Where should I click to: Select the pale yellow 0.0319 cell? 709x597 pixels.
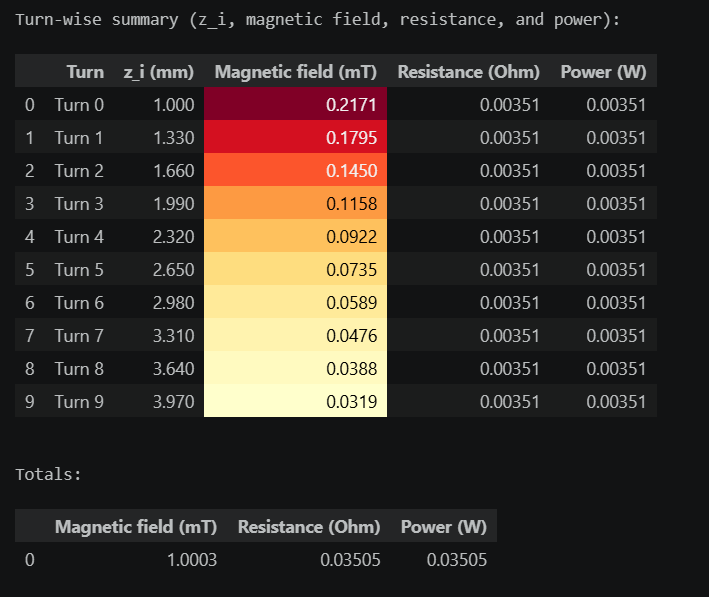(x=295, y=401)
